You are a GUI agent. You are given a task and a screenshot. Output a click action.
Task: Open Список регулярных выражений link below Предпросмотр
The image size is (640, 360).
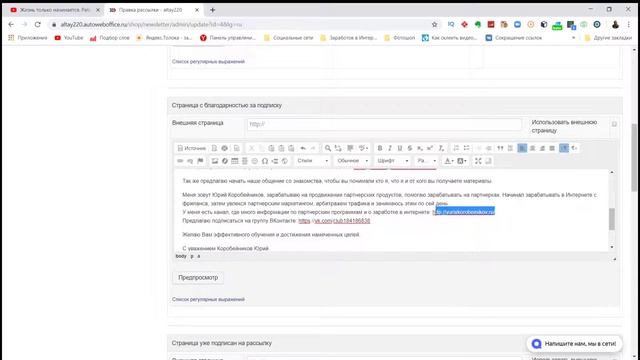point(208,299)
